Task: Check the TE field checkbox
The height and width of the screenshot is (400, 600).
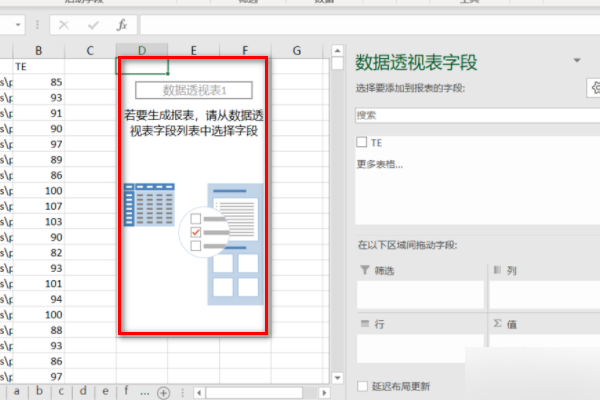Action: pyautogui.click(x=362, y=142)
